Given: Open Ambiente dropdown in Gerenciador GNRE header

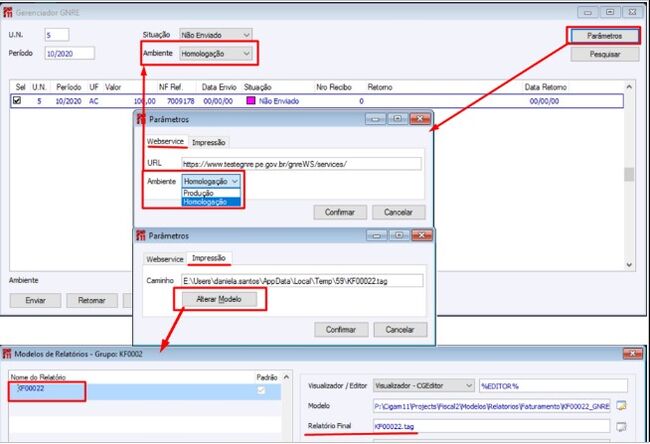Looking at the screenshot, I should pos(216,53).
